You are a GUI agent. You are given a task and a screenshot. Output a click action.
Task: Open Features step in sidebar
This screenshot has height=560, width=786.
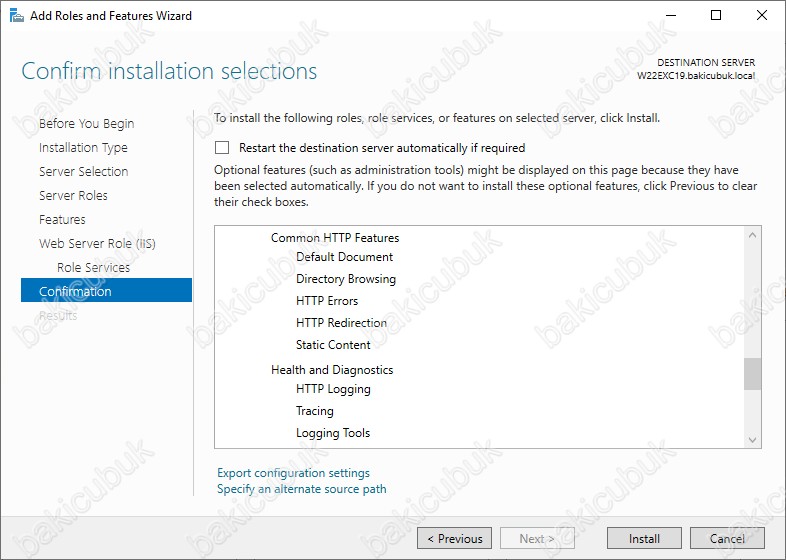point(62,220)
